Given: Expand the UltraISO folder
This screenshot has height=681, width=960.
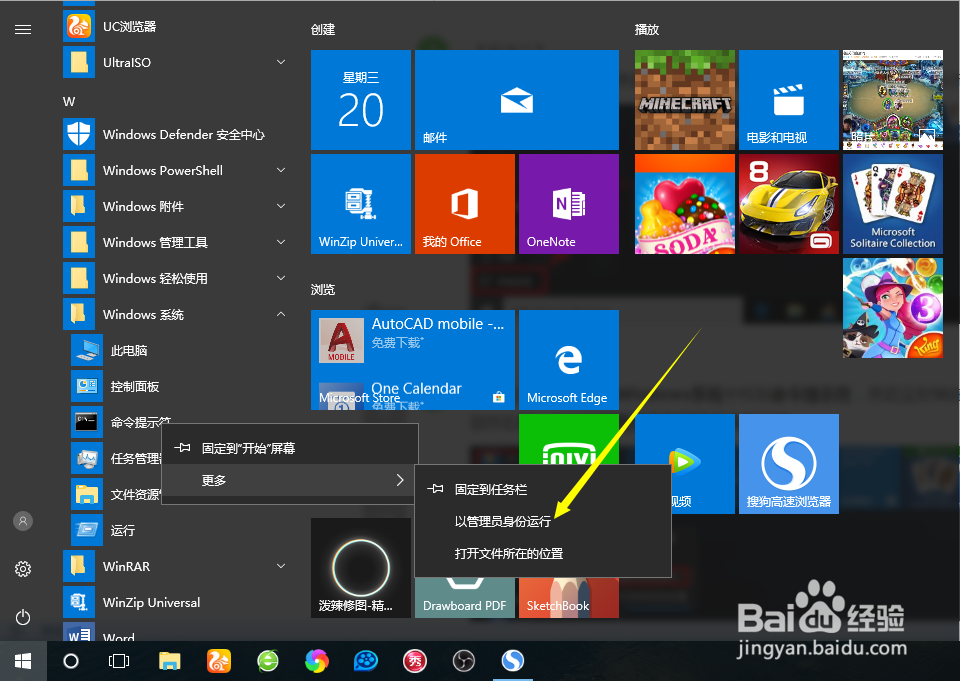Looking at the screenshot, I should [281, 62].
